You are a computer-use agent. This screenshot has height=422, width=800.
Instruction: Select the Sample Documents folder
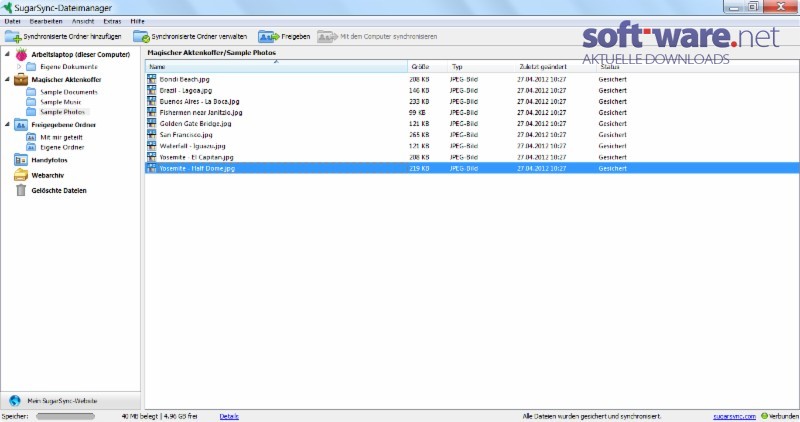pos(69,92)
